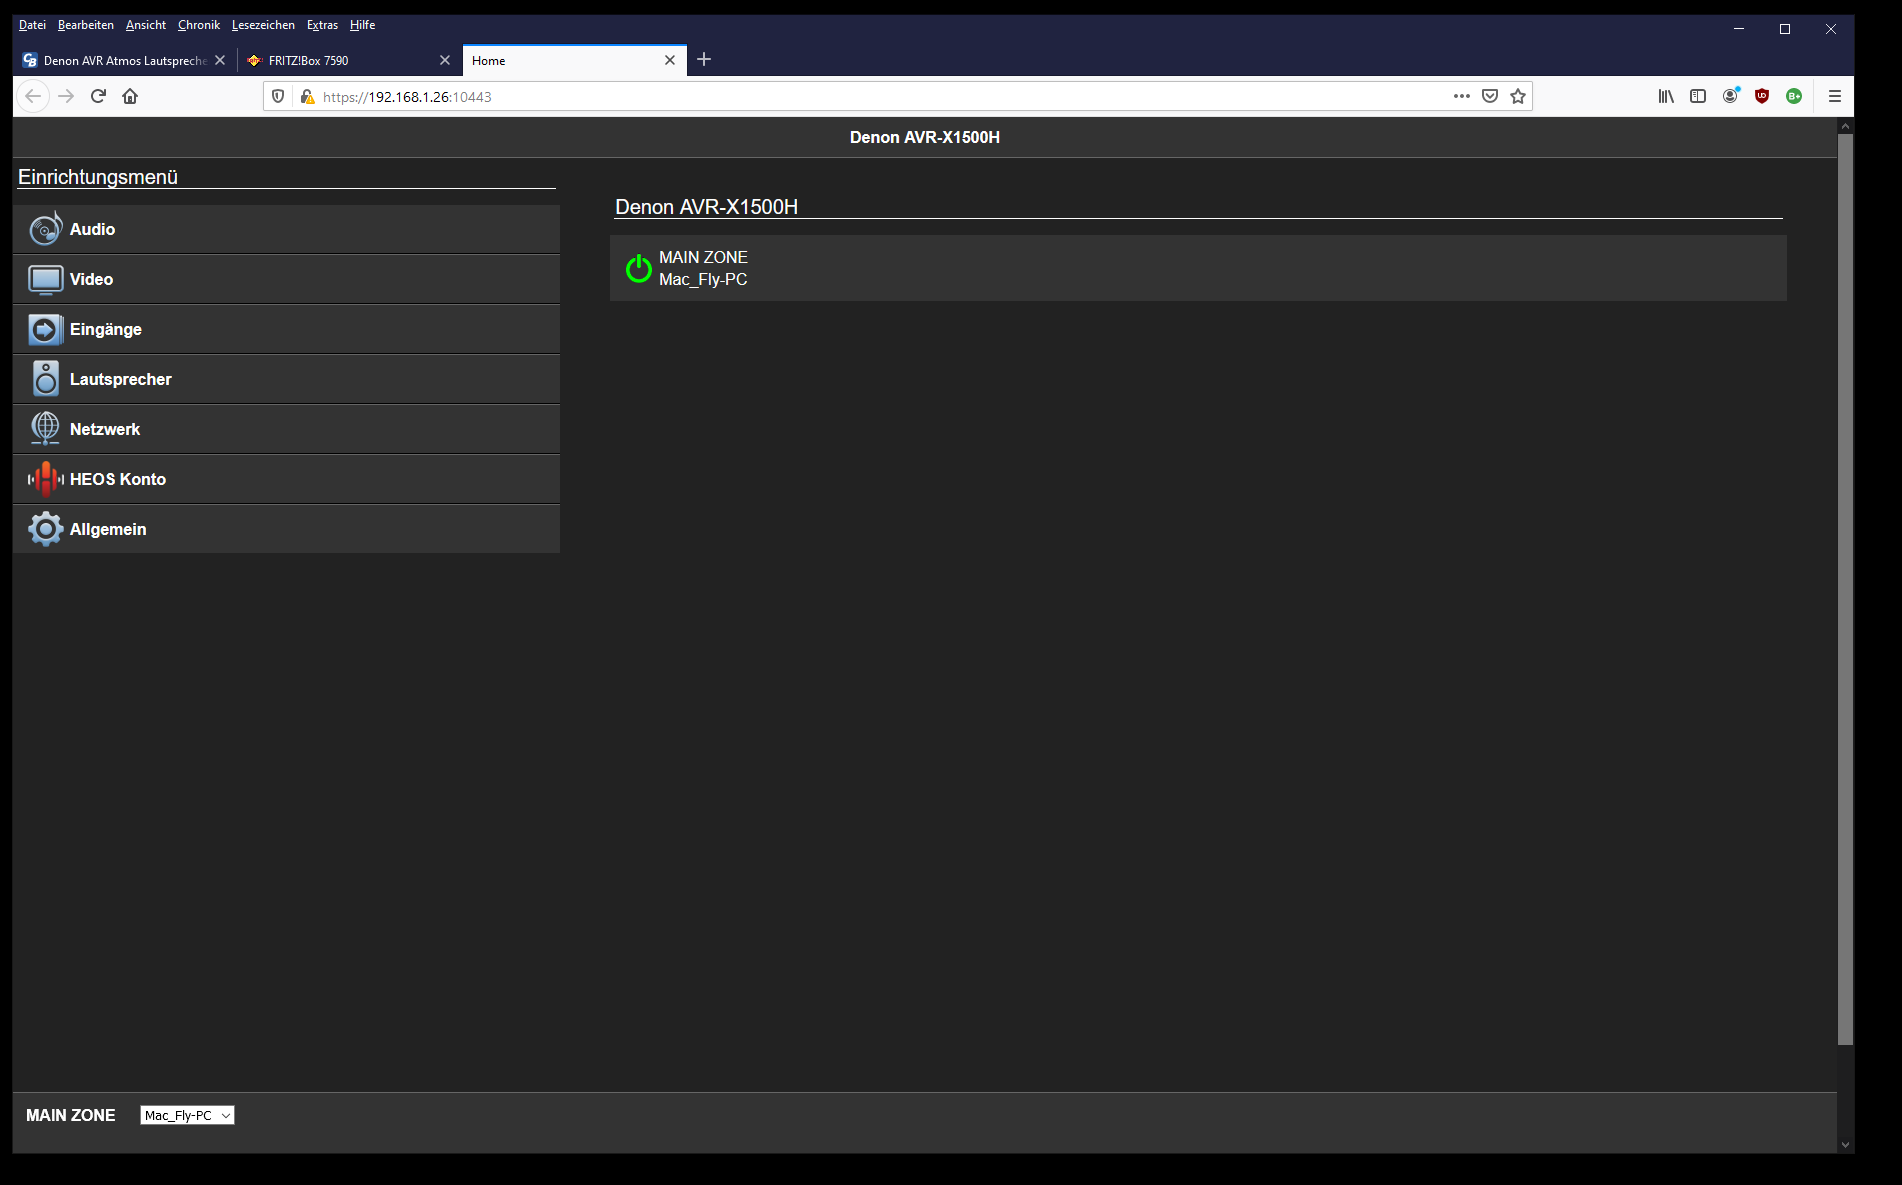This screenshot has width=1902, height=1185.
Task: Open the HEOS Konto entry
Action: [287, 479]
